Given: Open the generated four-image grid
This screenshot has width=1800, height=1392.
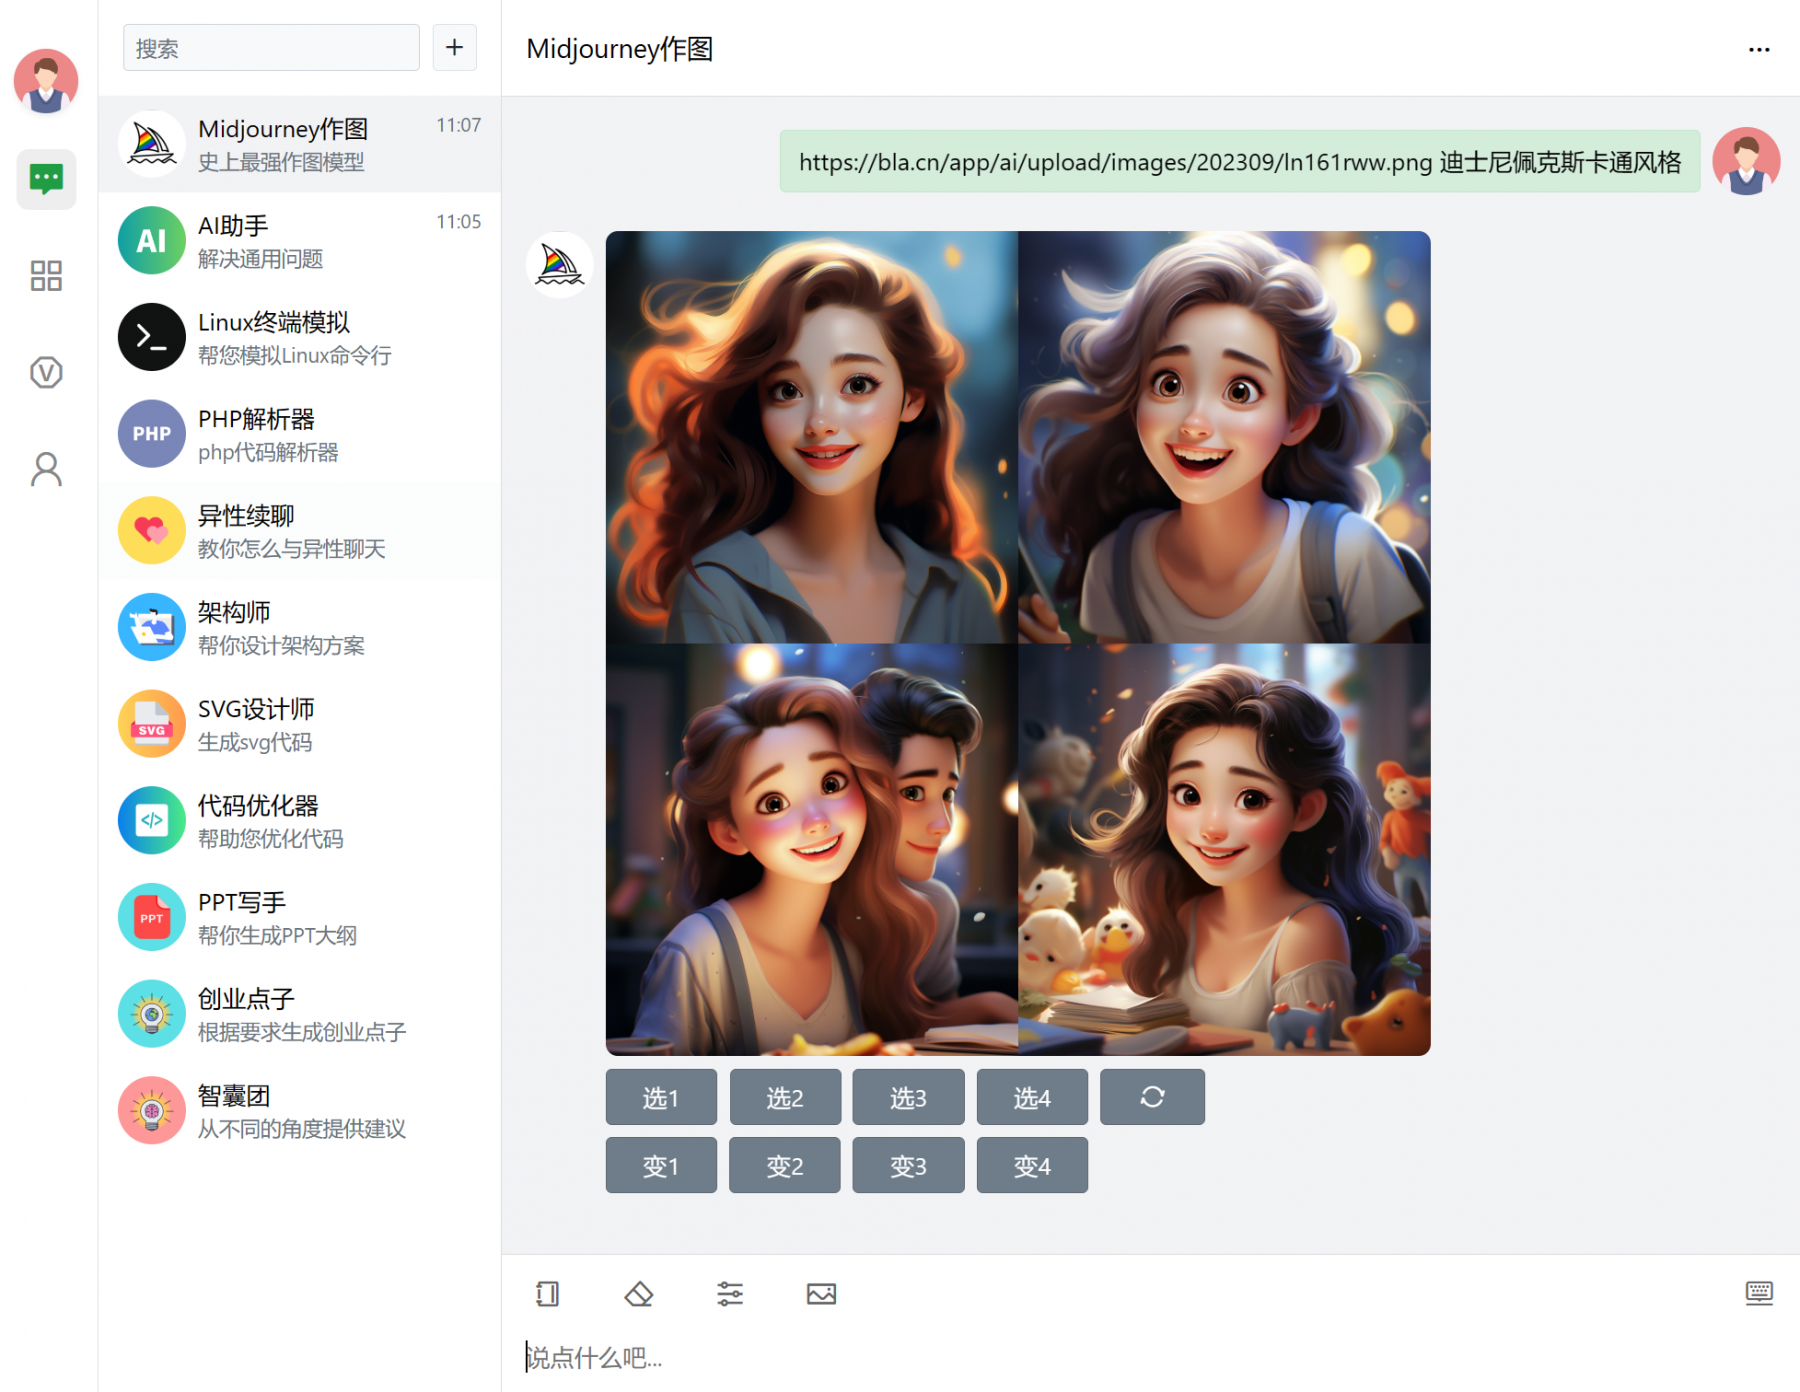Looking at the screenshot, I should click(x=1018, y=643).
